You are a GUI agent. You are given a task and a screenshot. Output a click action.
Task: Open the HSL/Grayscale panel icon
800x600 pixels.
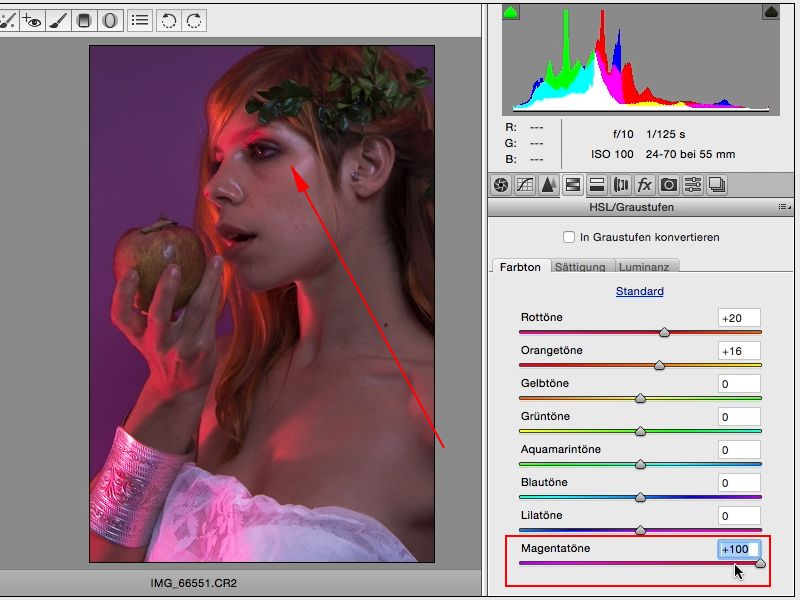[572, 185]
